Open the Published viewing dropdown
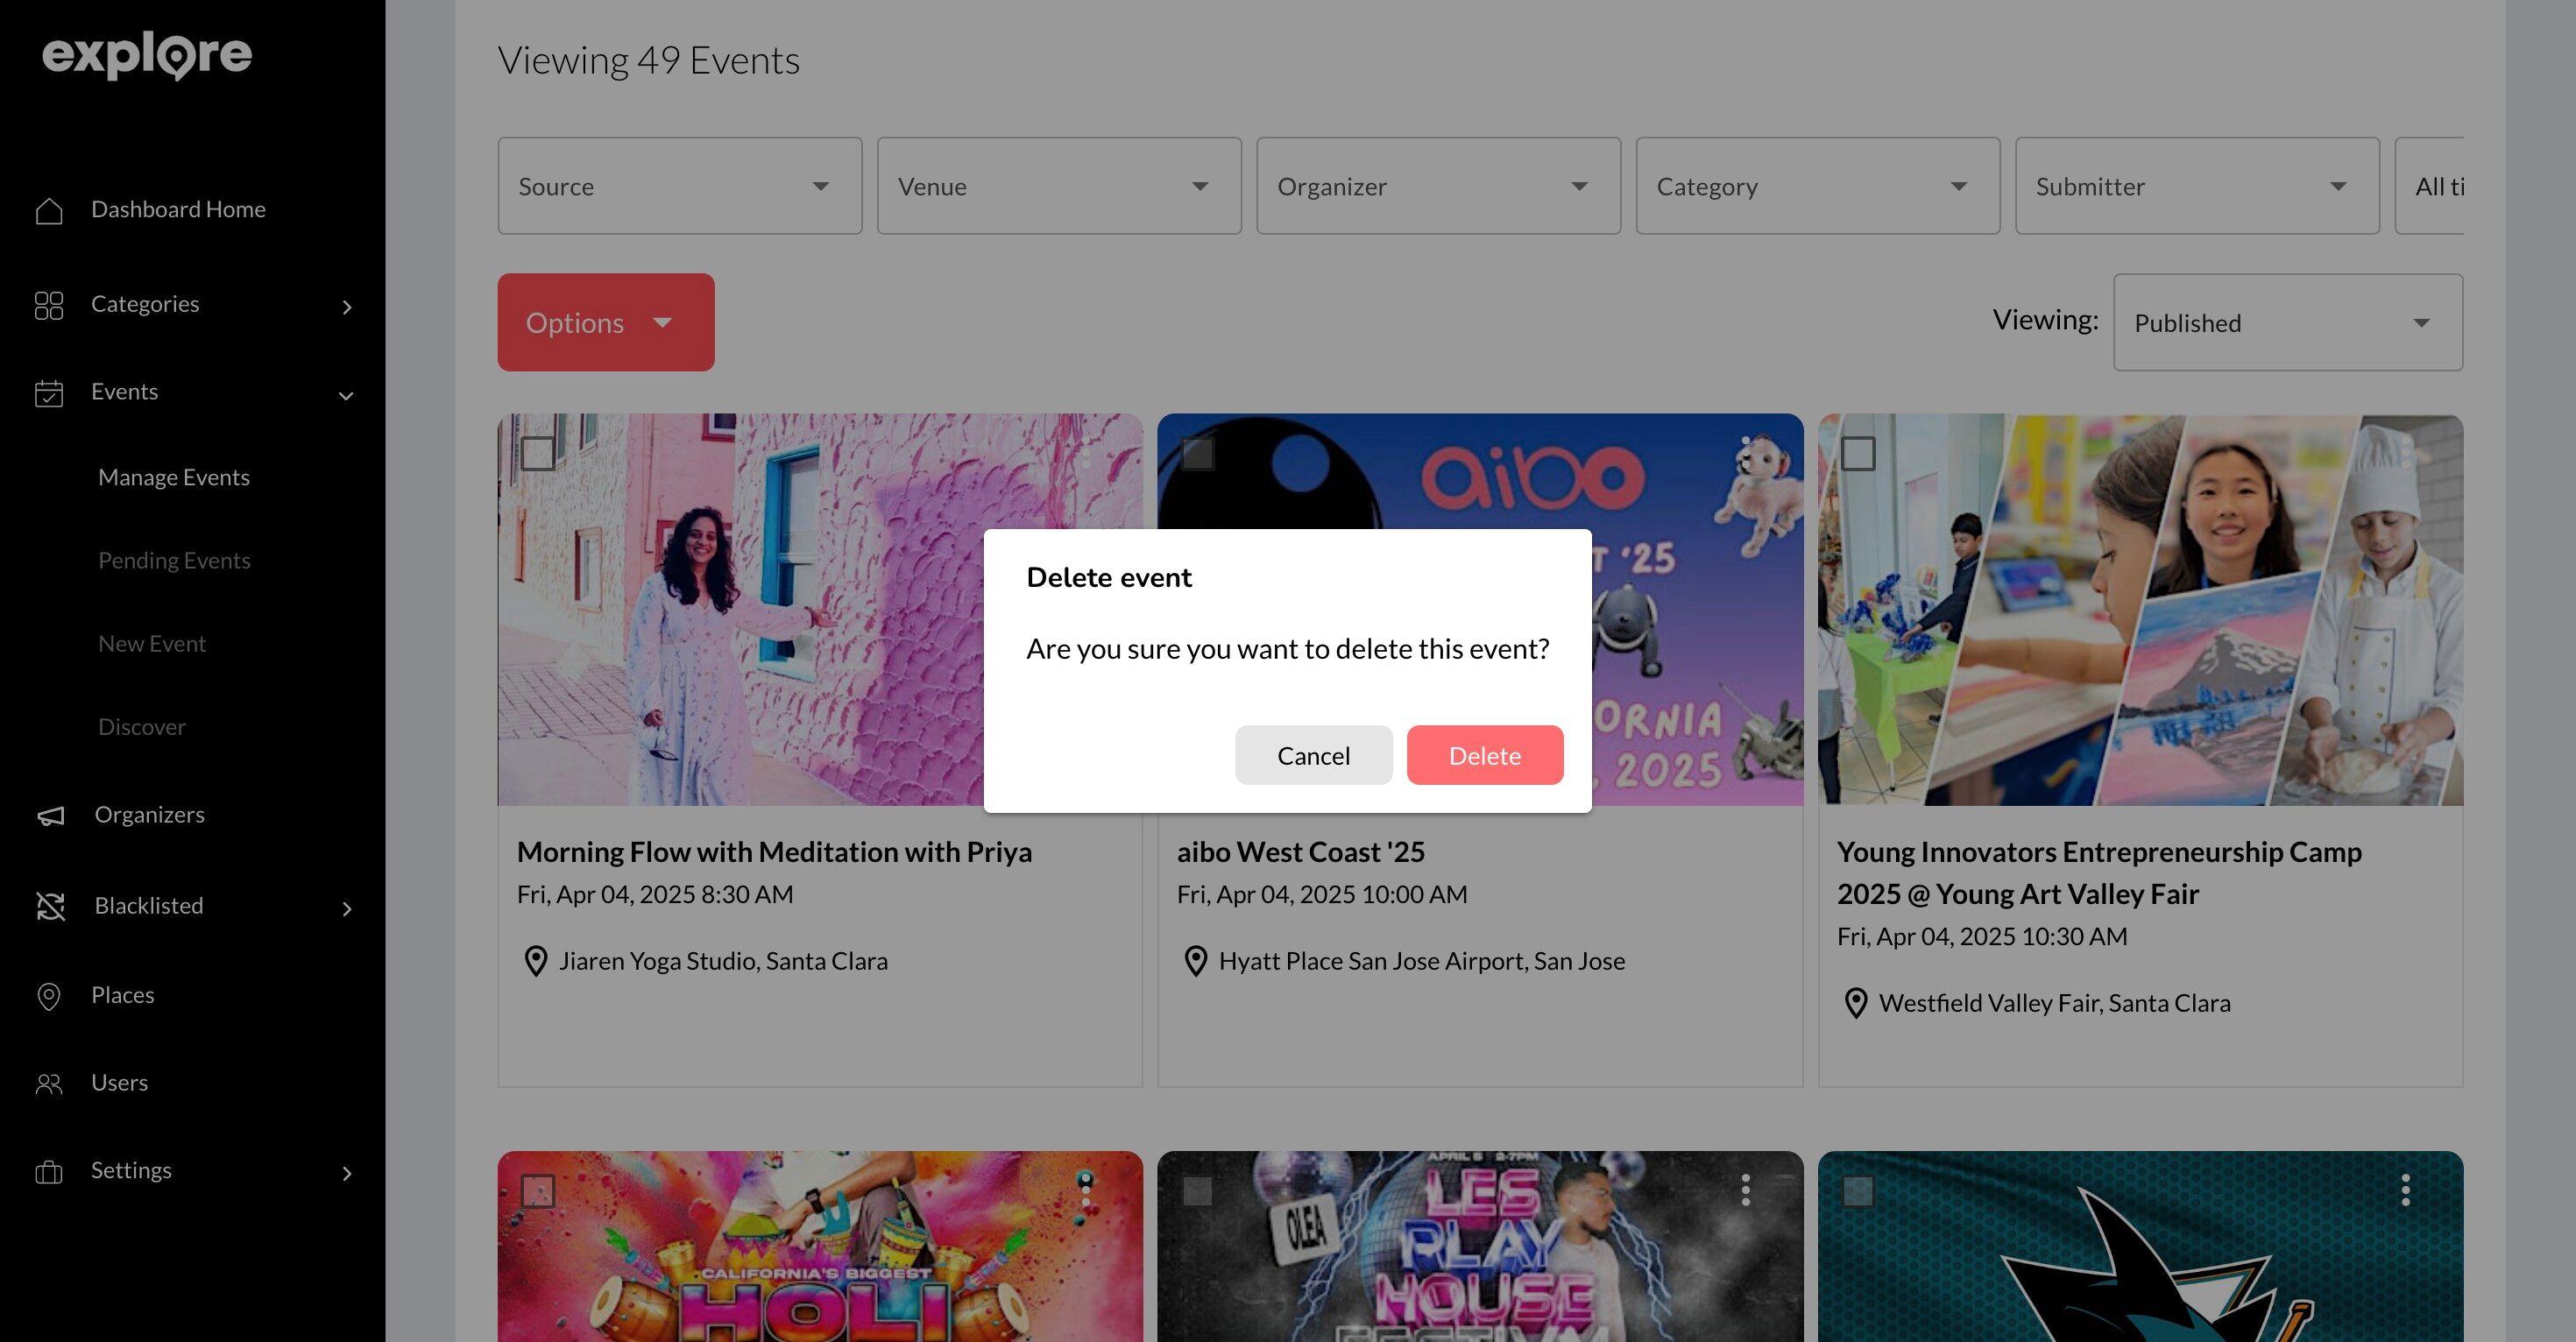The image size is (2576, 1342). click(2287, 323)
